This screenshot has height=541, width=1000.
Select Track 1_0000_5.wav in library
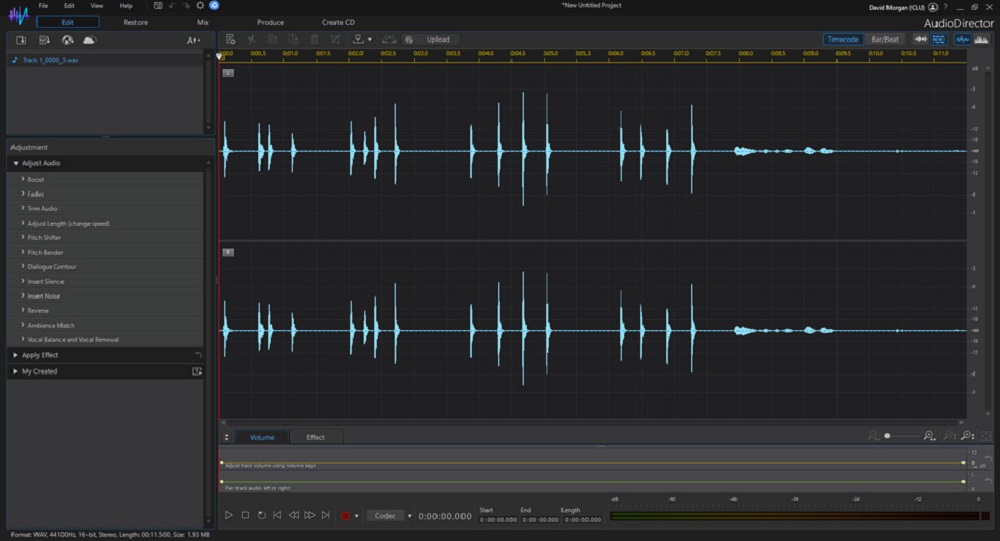point(50,60)
